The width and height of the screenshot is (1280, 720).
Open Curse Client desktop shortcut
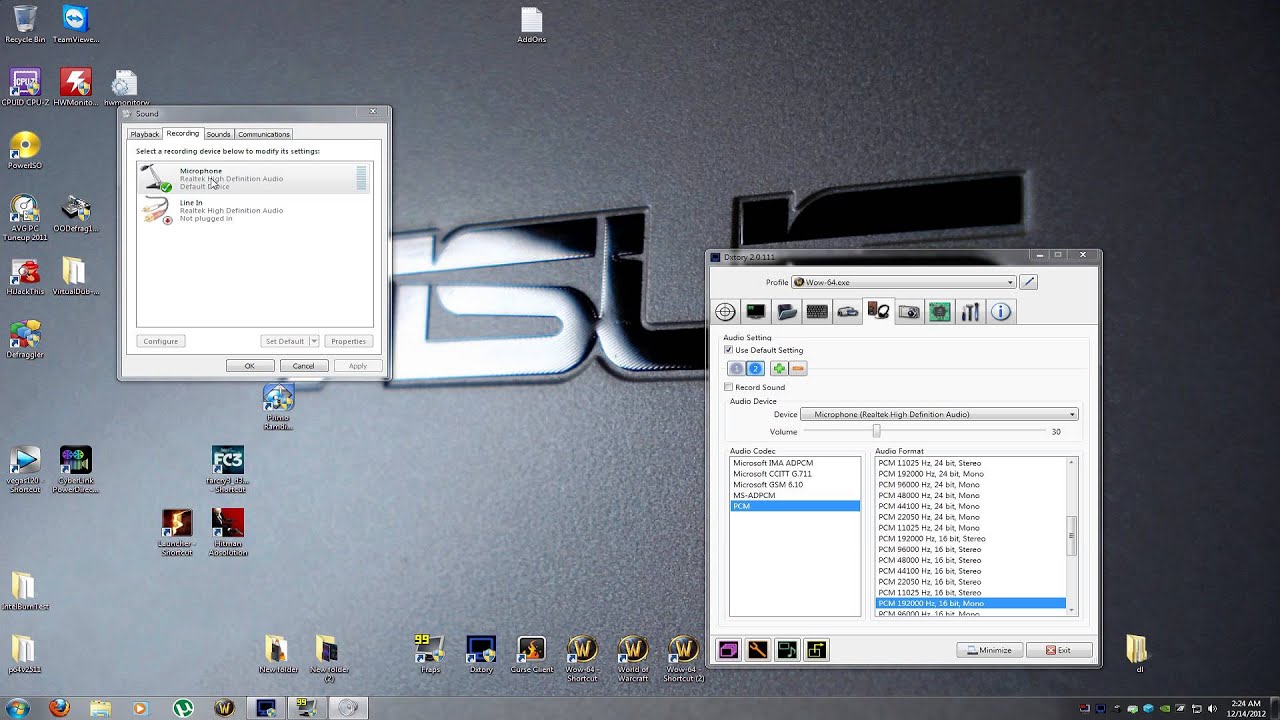click(x=531, y=654)
